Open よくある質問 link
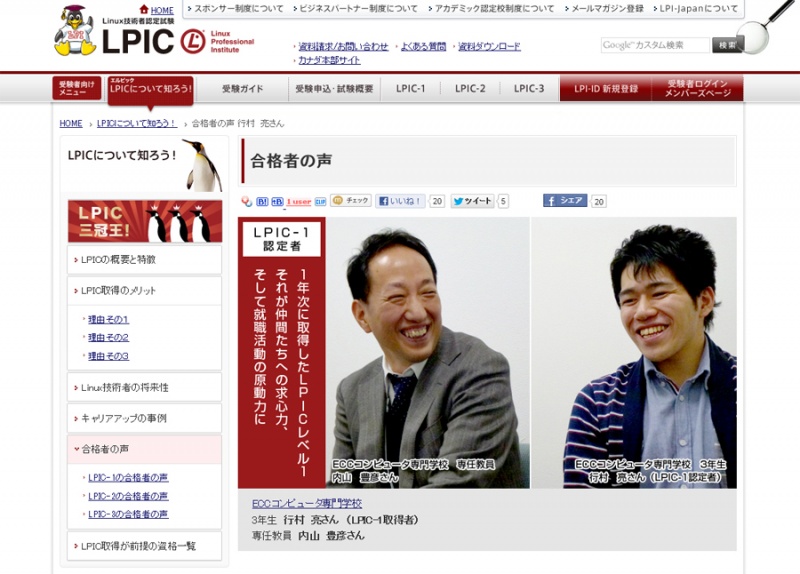800x574 pixels. tap(423, 46)
